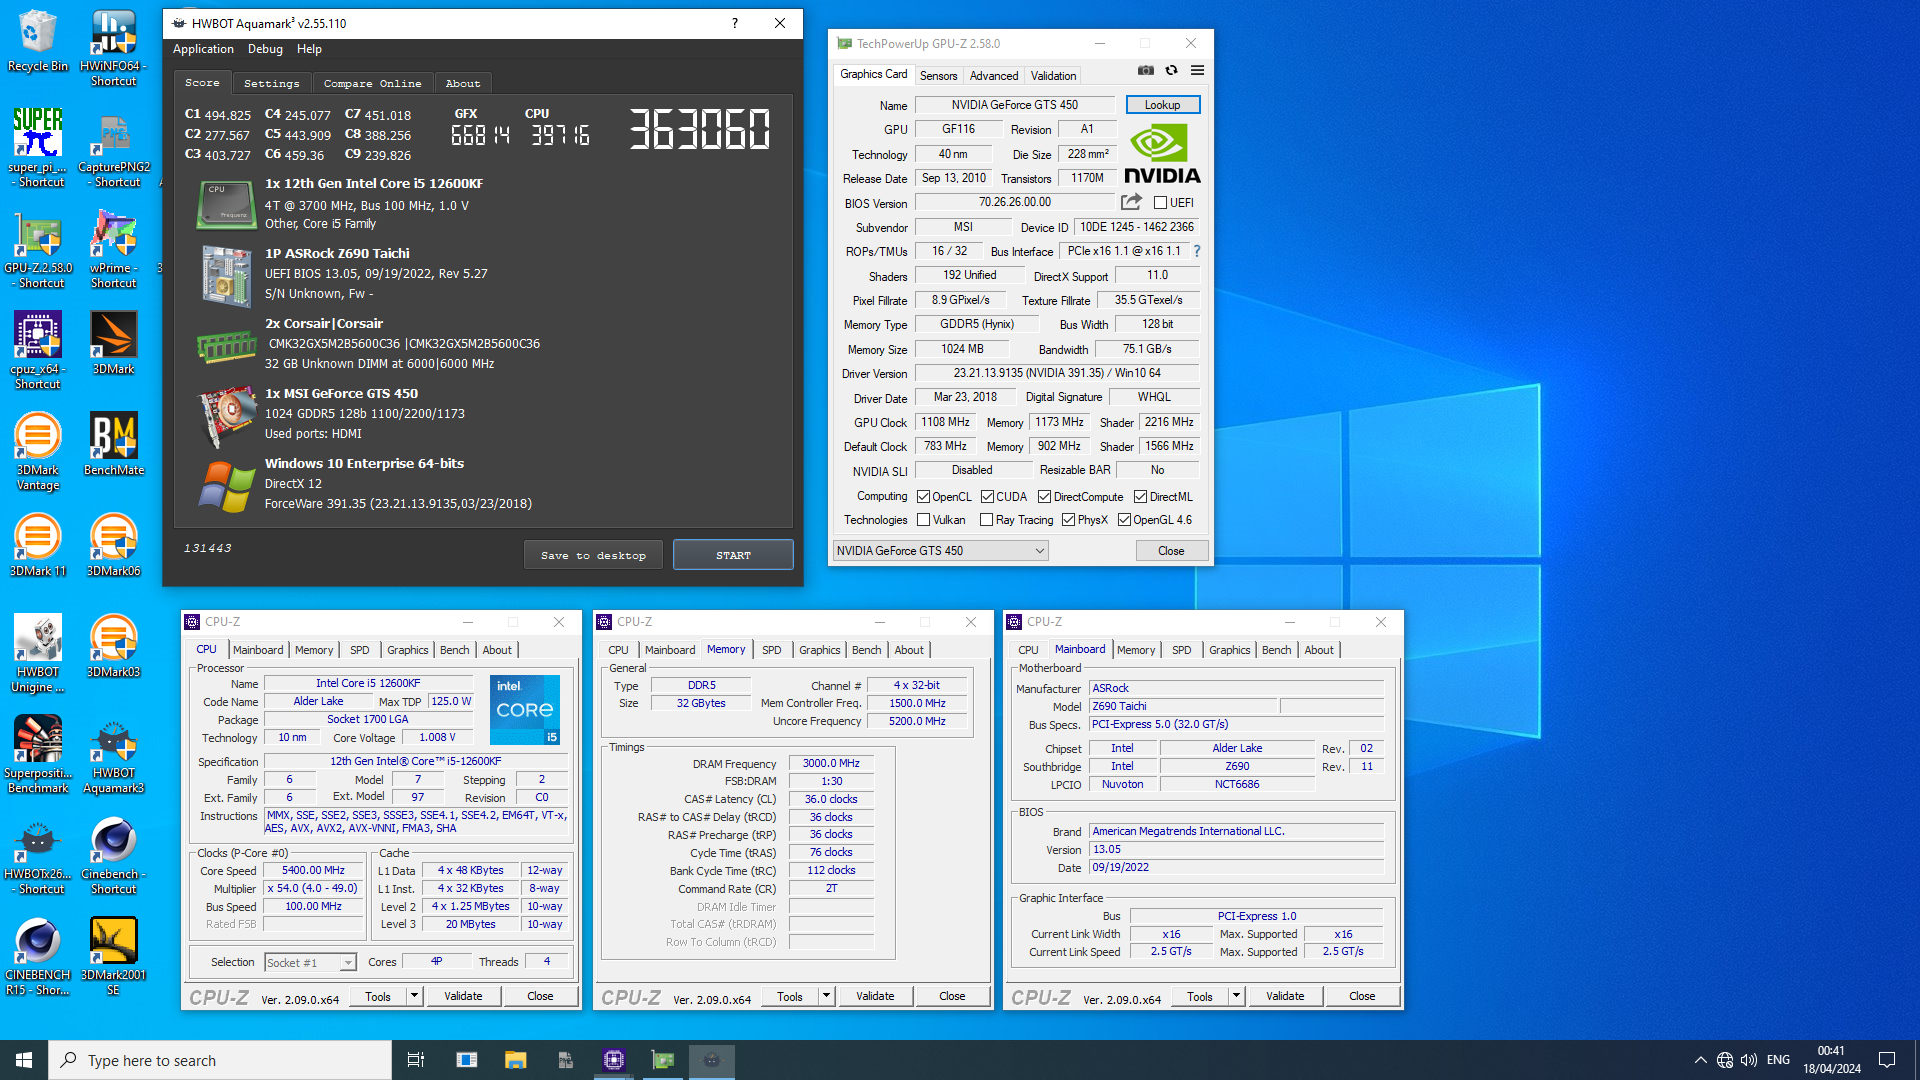Toggle PhysX checkbox in GPU-Z
Viewport: 1920px width, 1080px height.
1068,520
